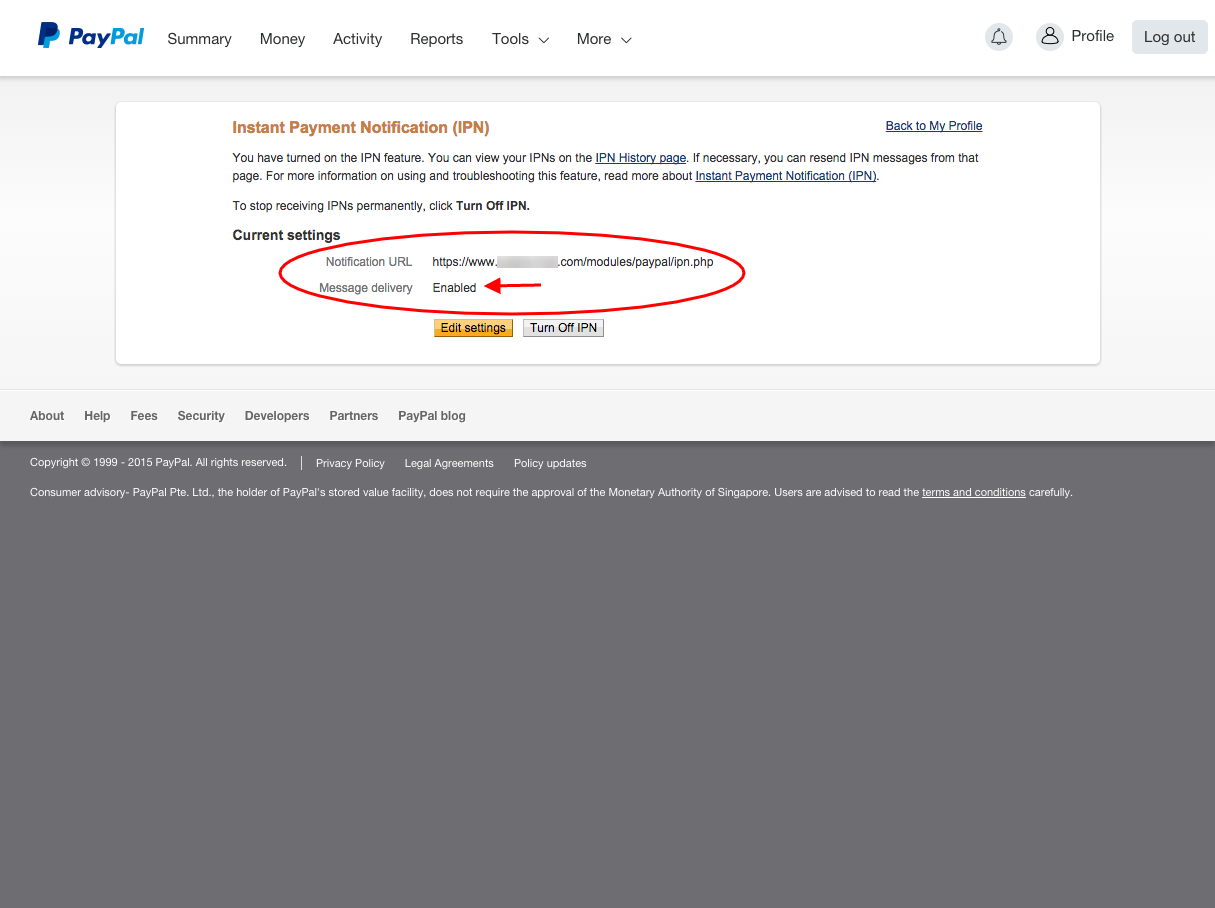Click the PayPal logo
The image size is (1215, 908).
pos(91,37)
